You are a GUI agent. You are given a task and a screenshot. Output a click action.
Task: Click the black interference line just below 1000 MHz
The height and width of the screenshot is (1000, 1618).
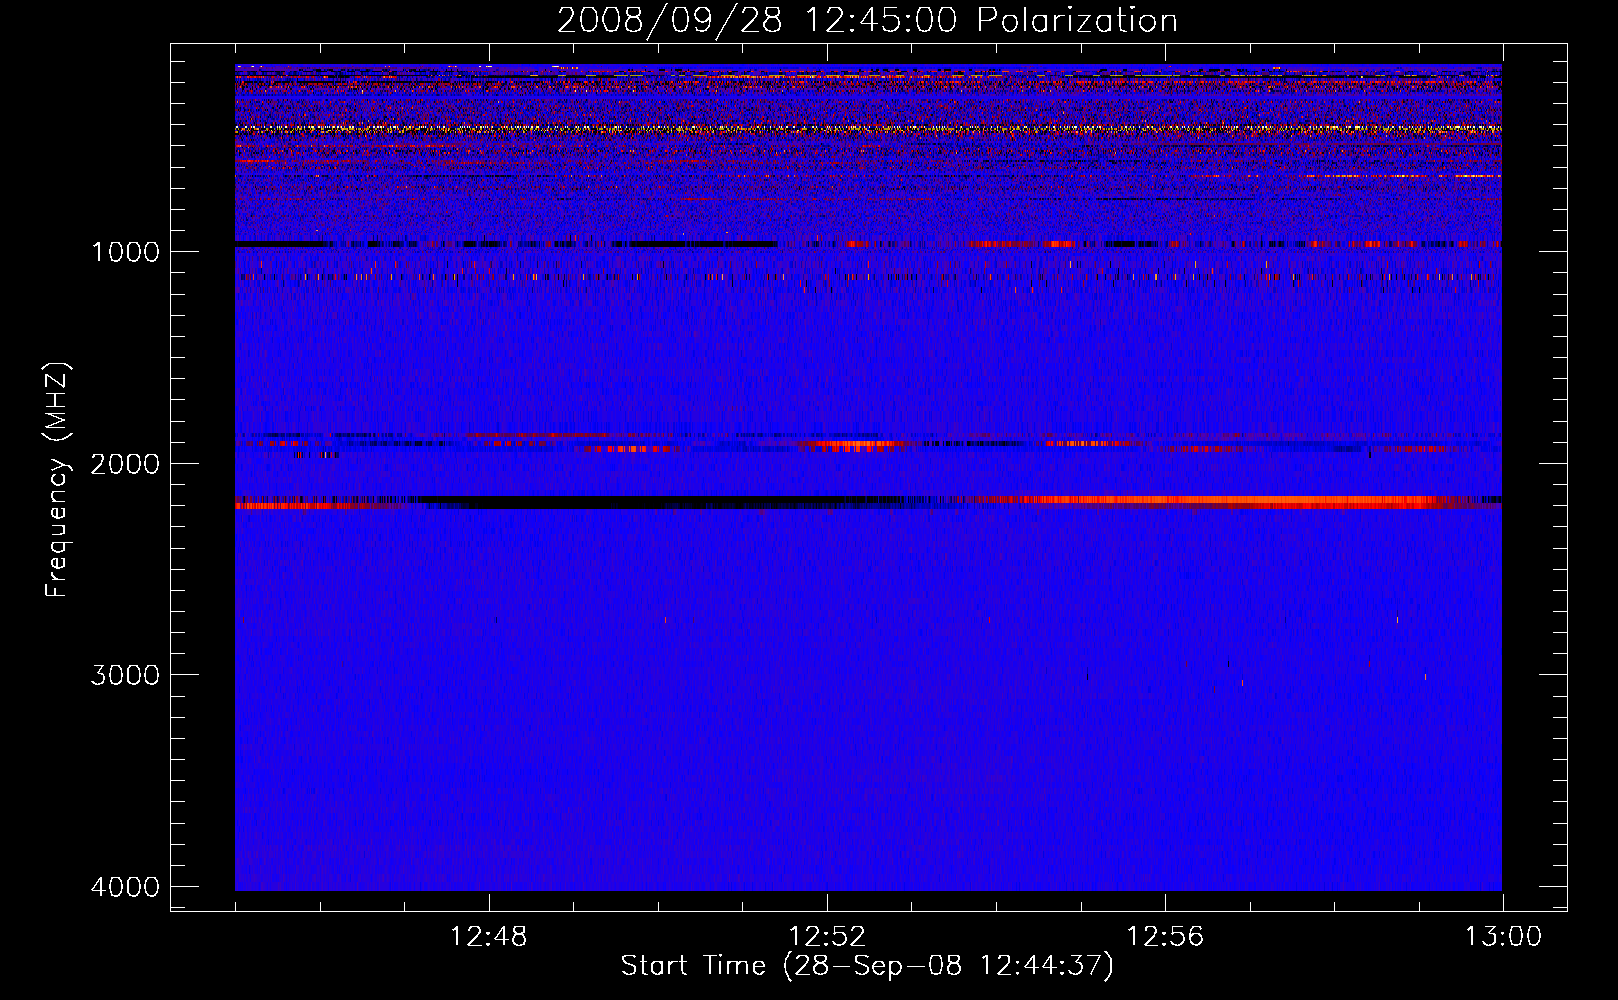(x=505, y=244)
